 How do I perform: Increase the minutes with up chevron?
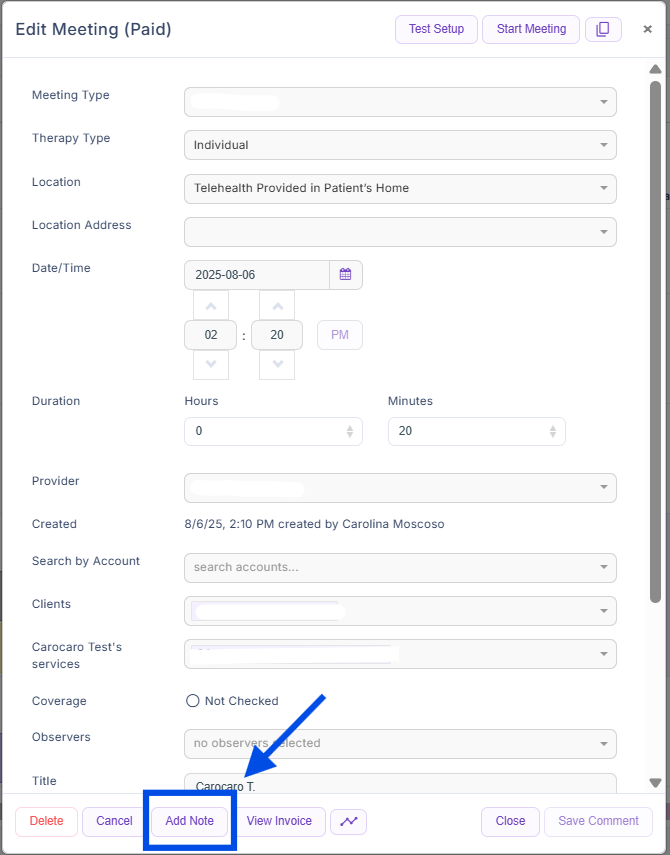(x=277, y=305)
